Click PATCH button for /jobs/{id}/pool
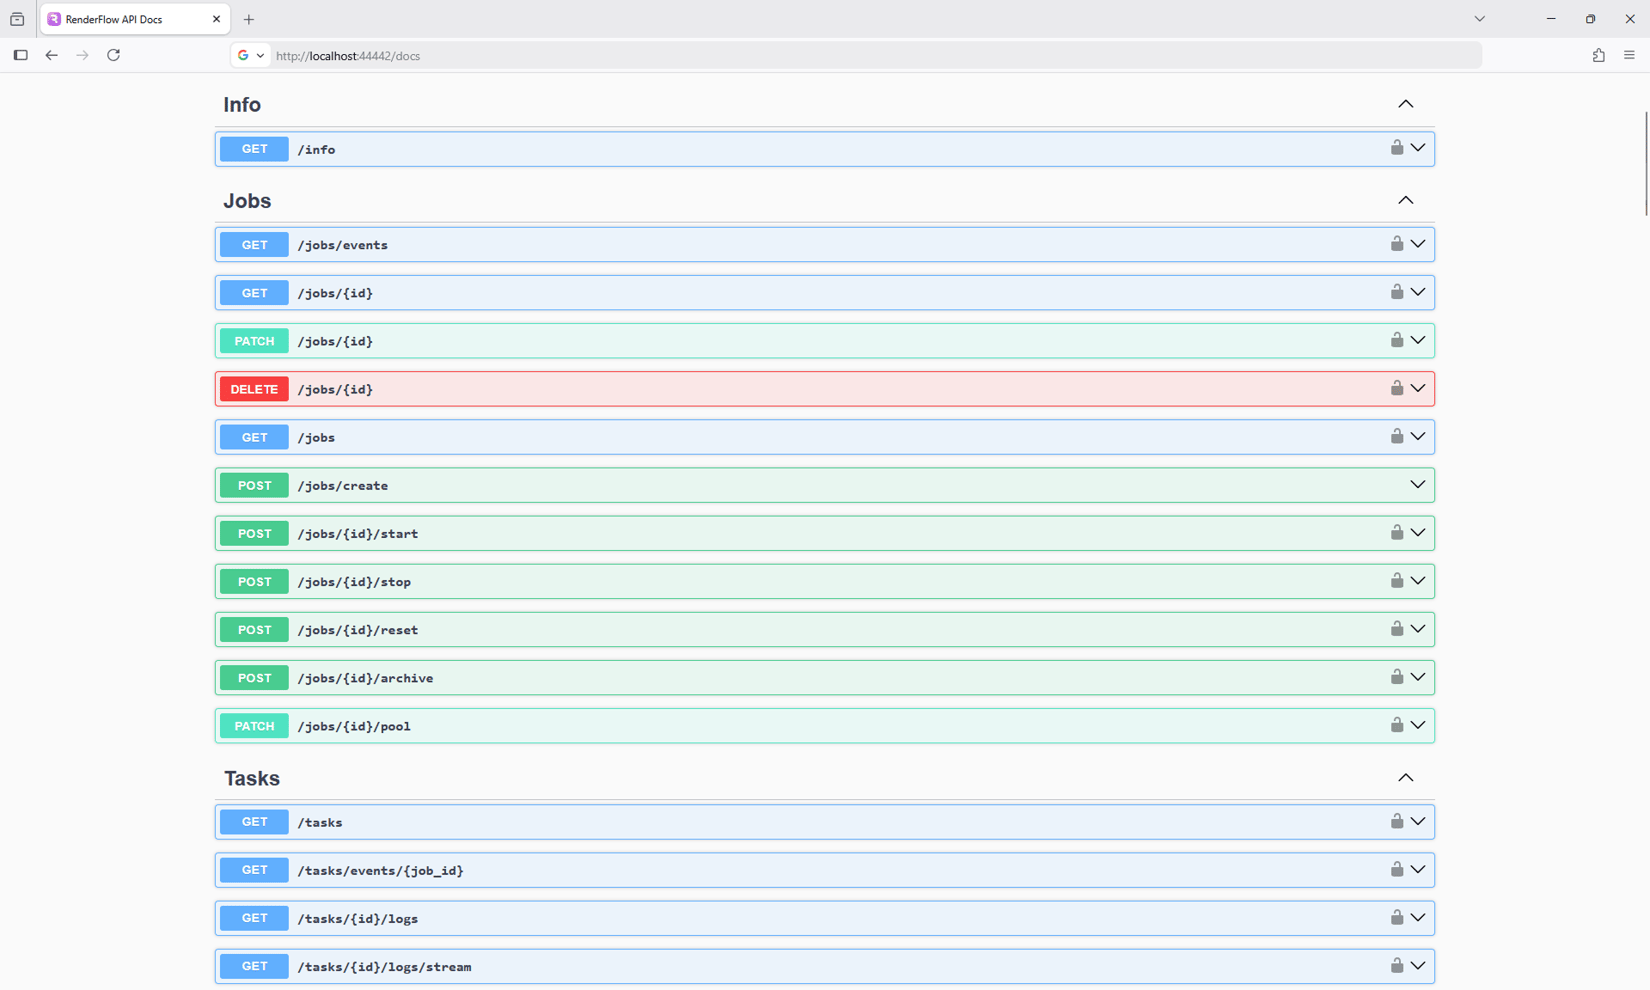The height and width of the screenshot is (990, 1650). (254, 726)
